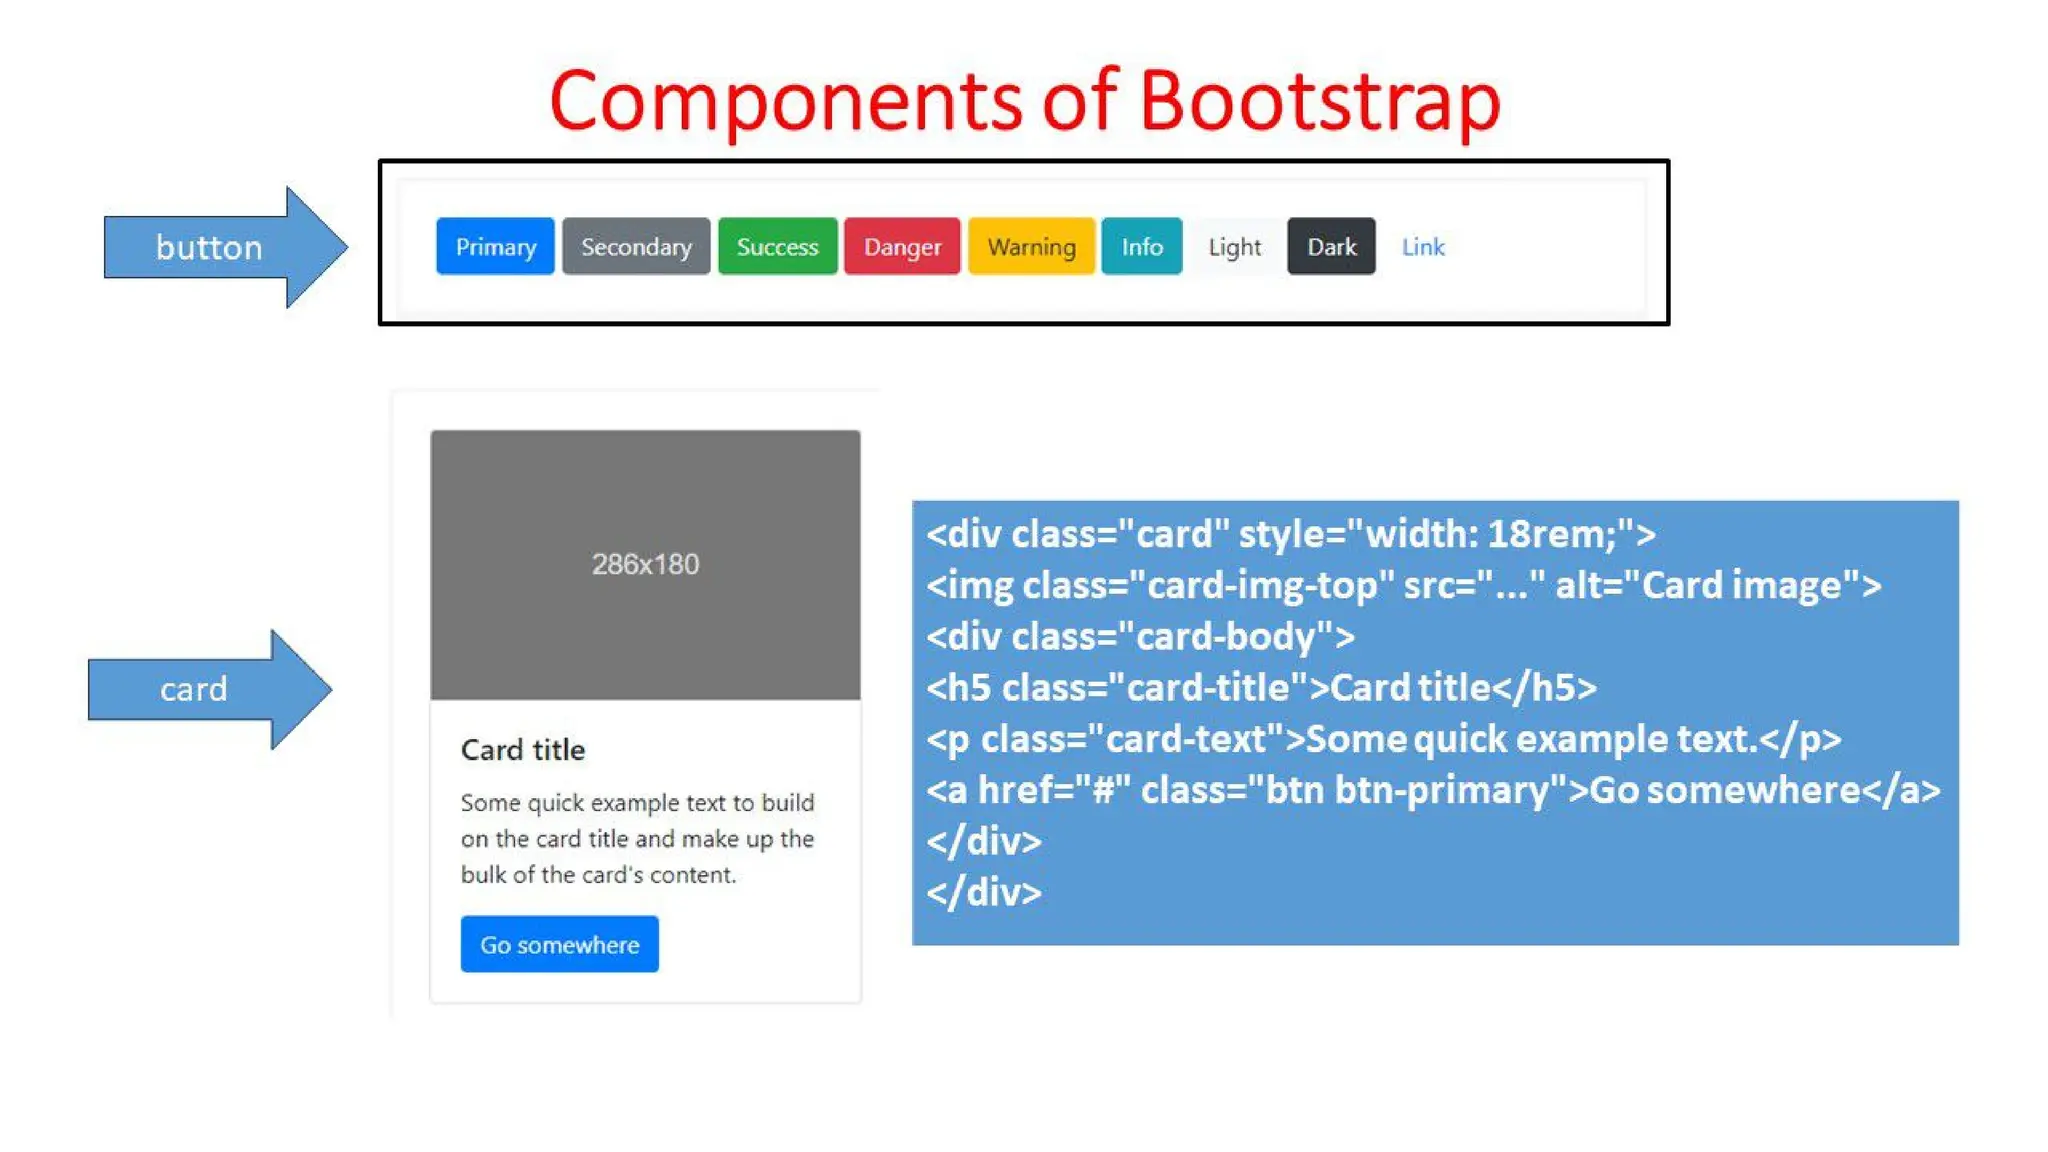
Task: Click the green Success button
Action: click(x=777, y=246)
